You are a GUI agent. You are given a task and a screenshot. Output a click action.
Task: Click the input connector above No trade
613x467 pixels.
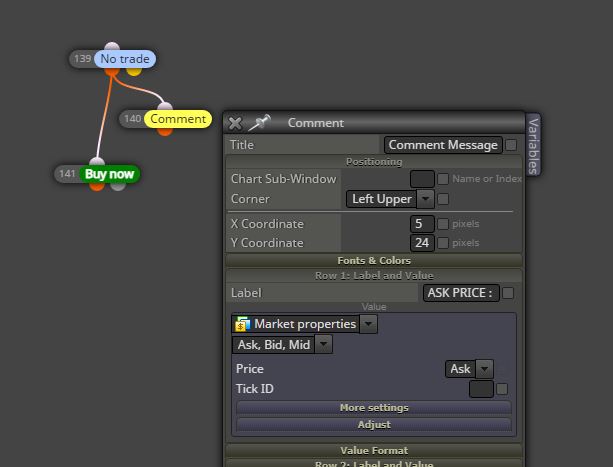coord(112,47)
